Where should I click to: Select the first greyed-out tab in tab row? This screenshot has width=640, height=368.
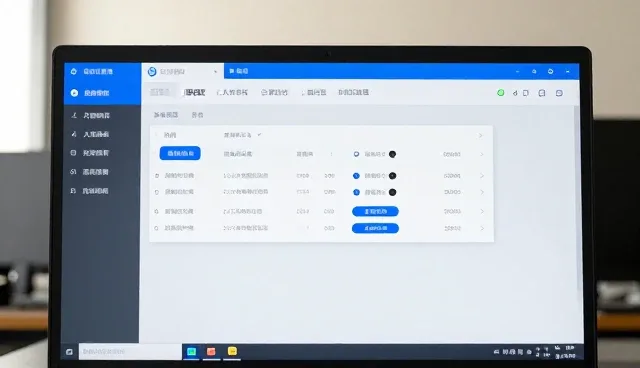(x=160, y=92)
